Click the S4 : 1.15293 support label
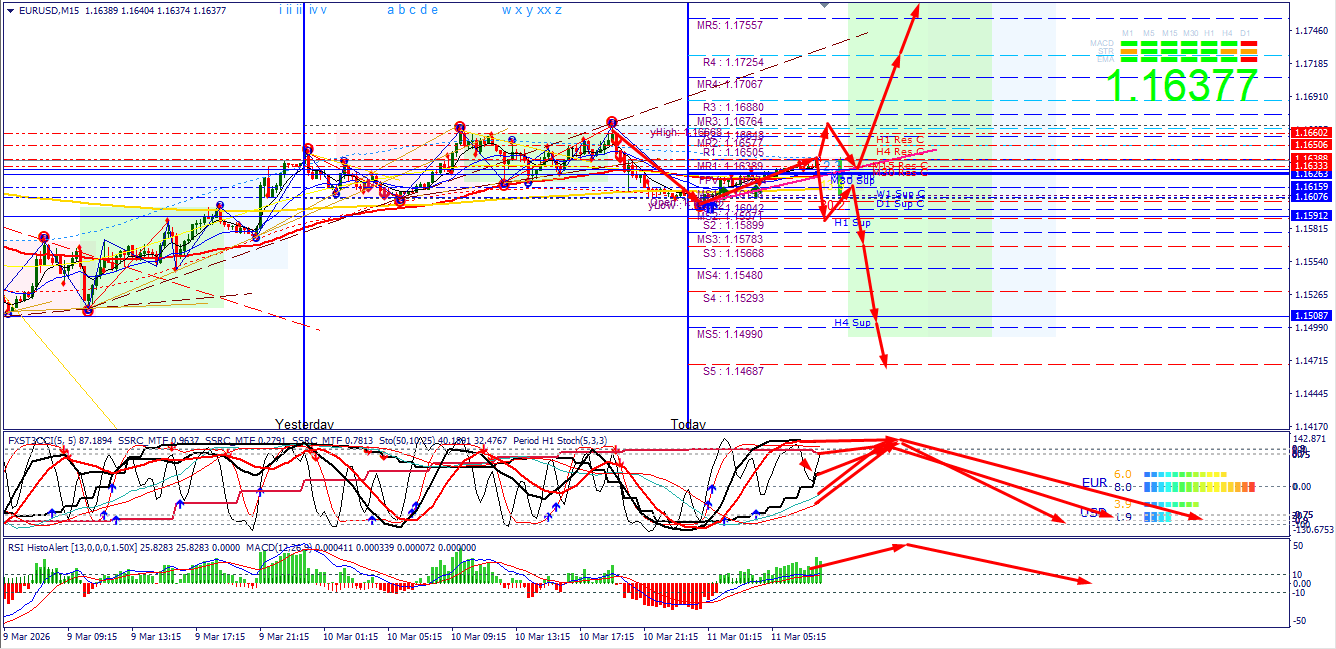Screen dimensions: 1336x649 [733, 298]
